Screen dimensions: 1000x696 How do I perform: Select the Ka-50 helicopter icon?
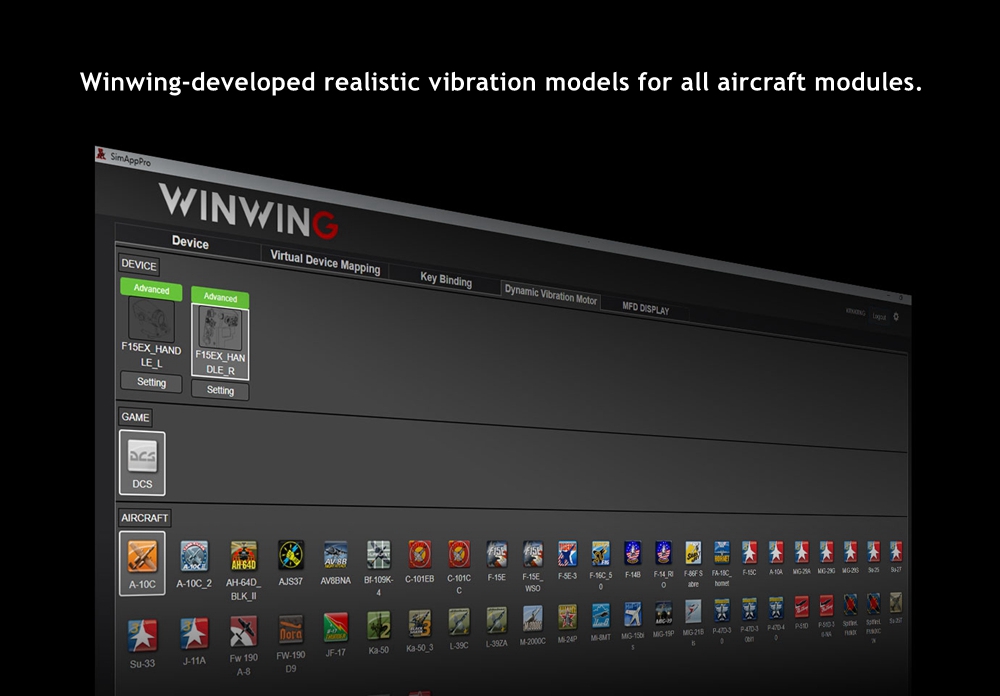379,625
